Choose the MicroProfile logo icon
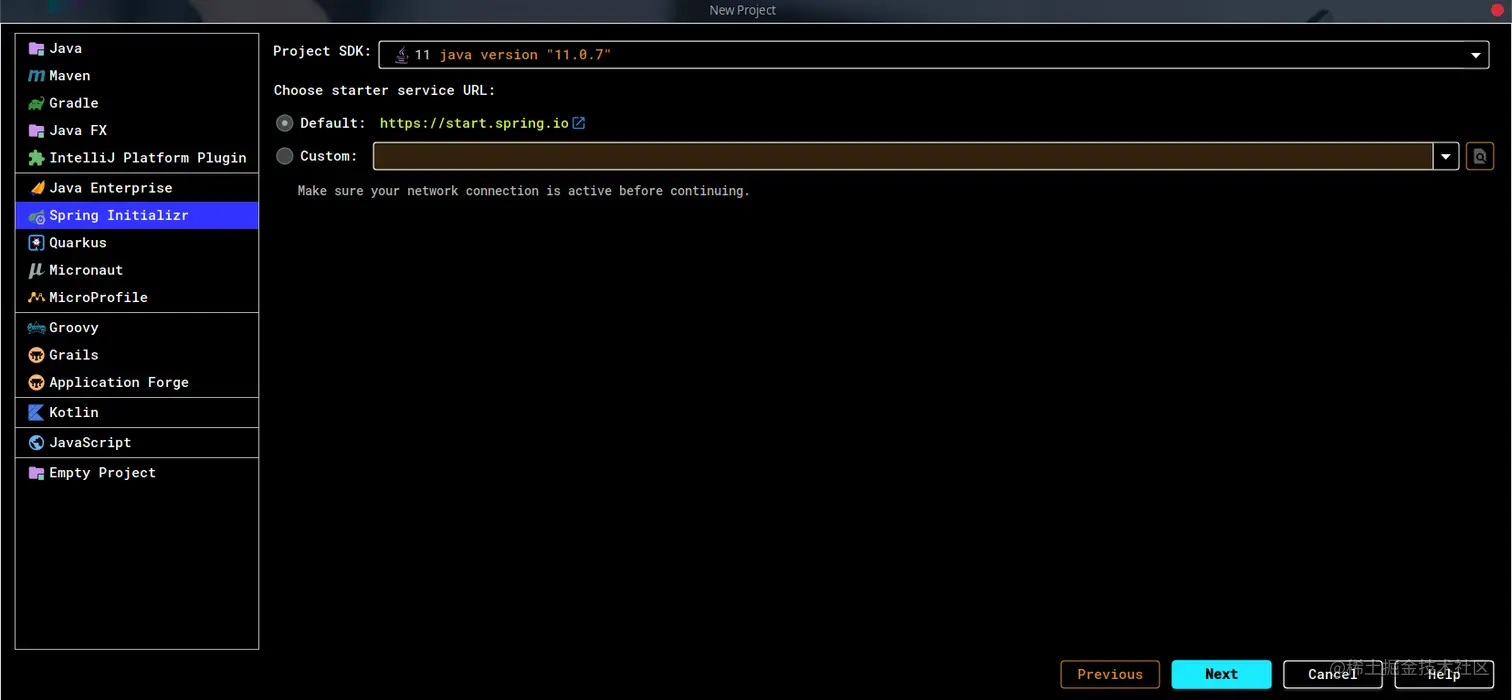The width and height of the screenshot is (1512, 700). (x=36, y=298)
